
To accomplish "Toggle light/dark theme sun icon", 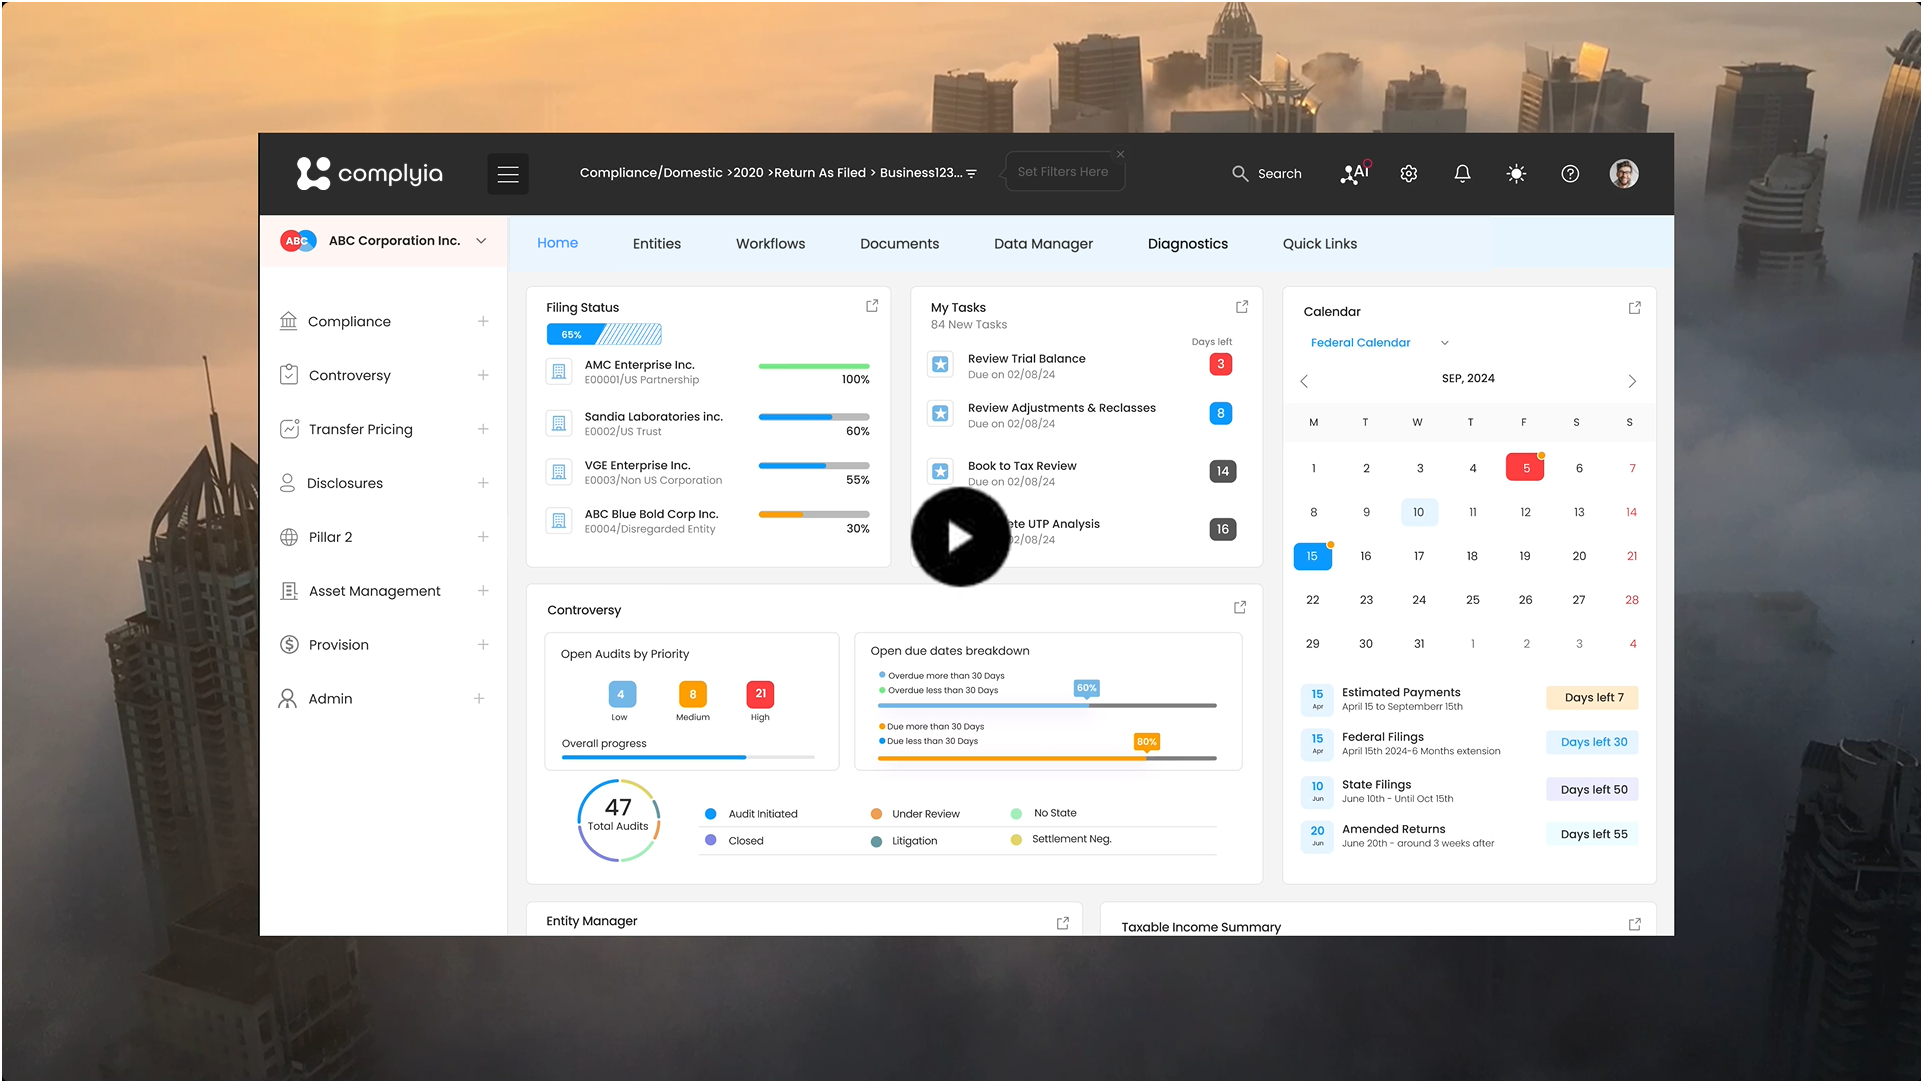I will [x=1516, y=173].
